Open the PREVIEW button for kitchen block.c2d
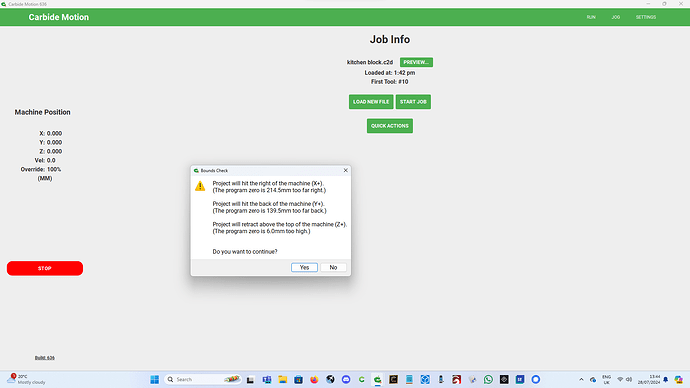The height and width of the screenshot is (388, 690). pyautogui.click(x=416, y=62)
